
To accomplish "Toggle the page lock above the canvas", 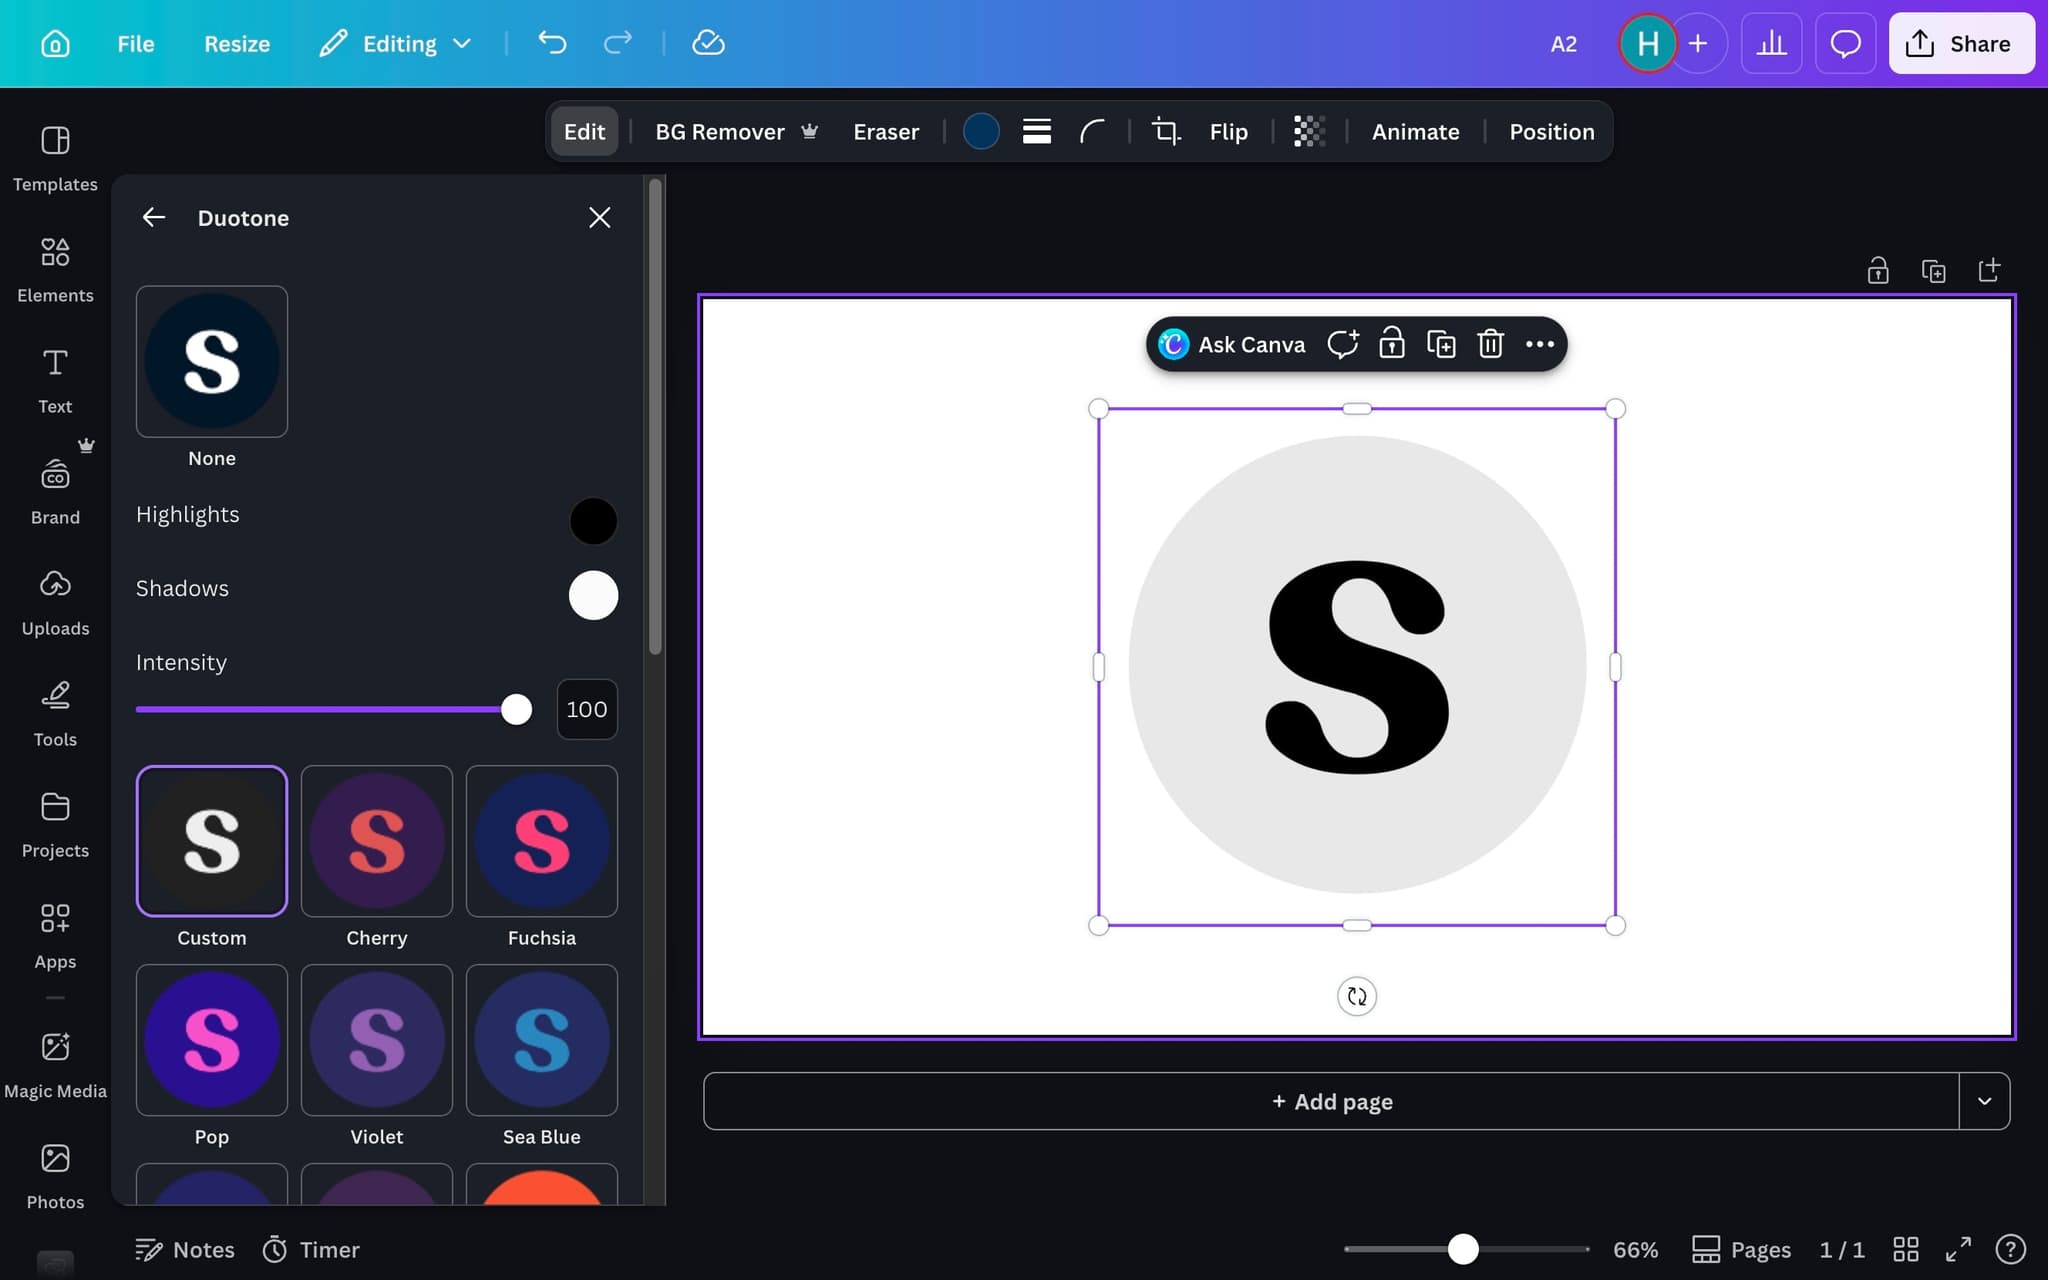I will coord(1877,270).
